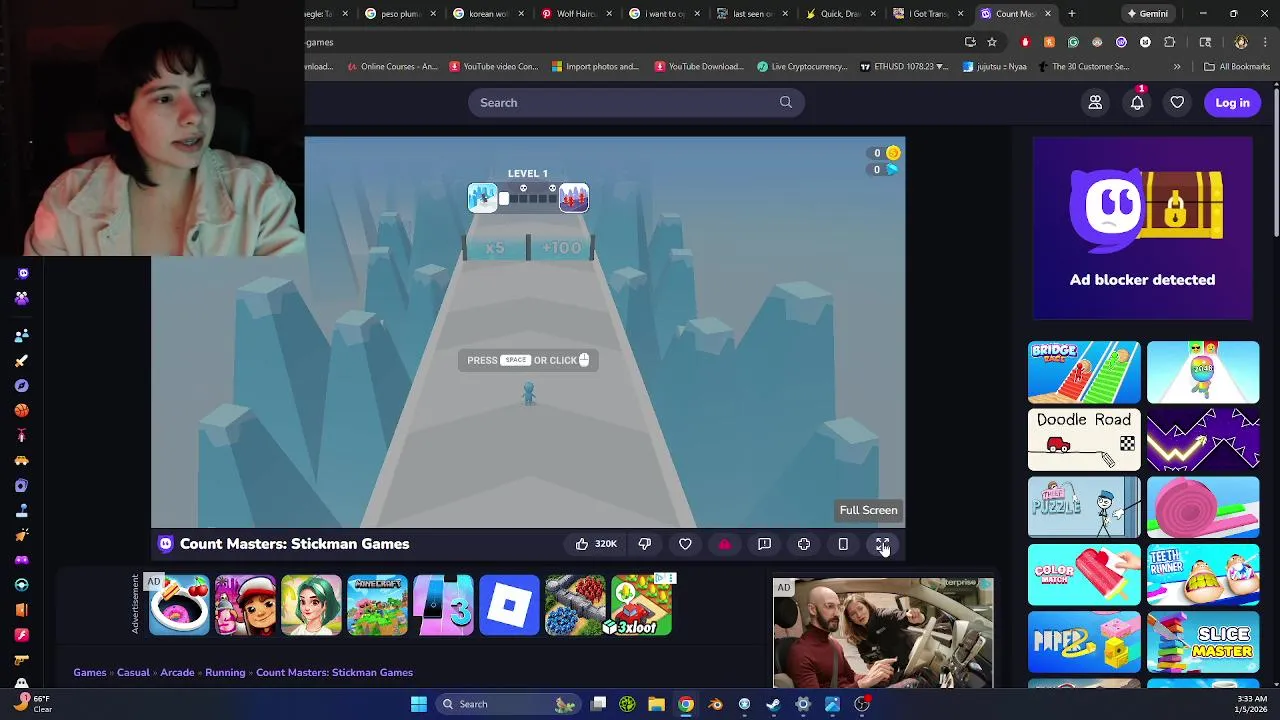Open the Games breadcrumb link

coord(90,673)
